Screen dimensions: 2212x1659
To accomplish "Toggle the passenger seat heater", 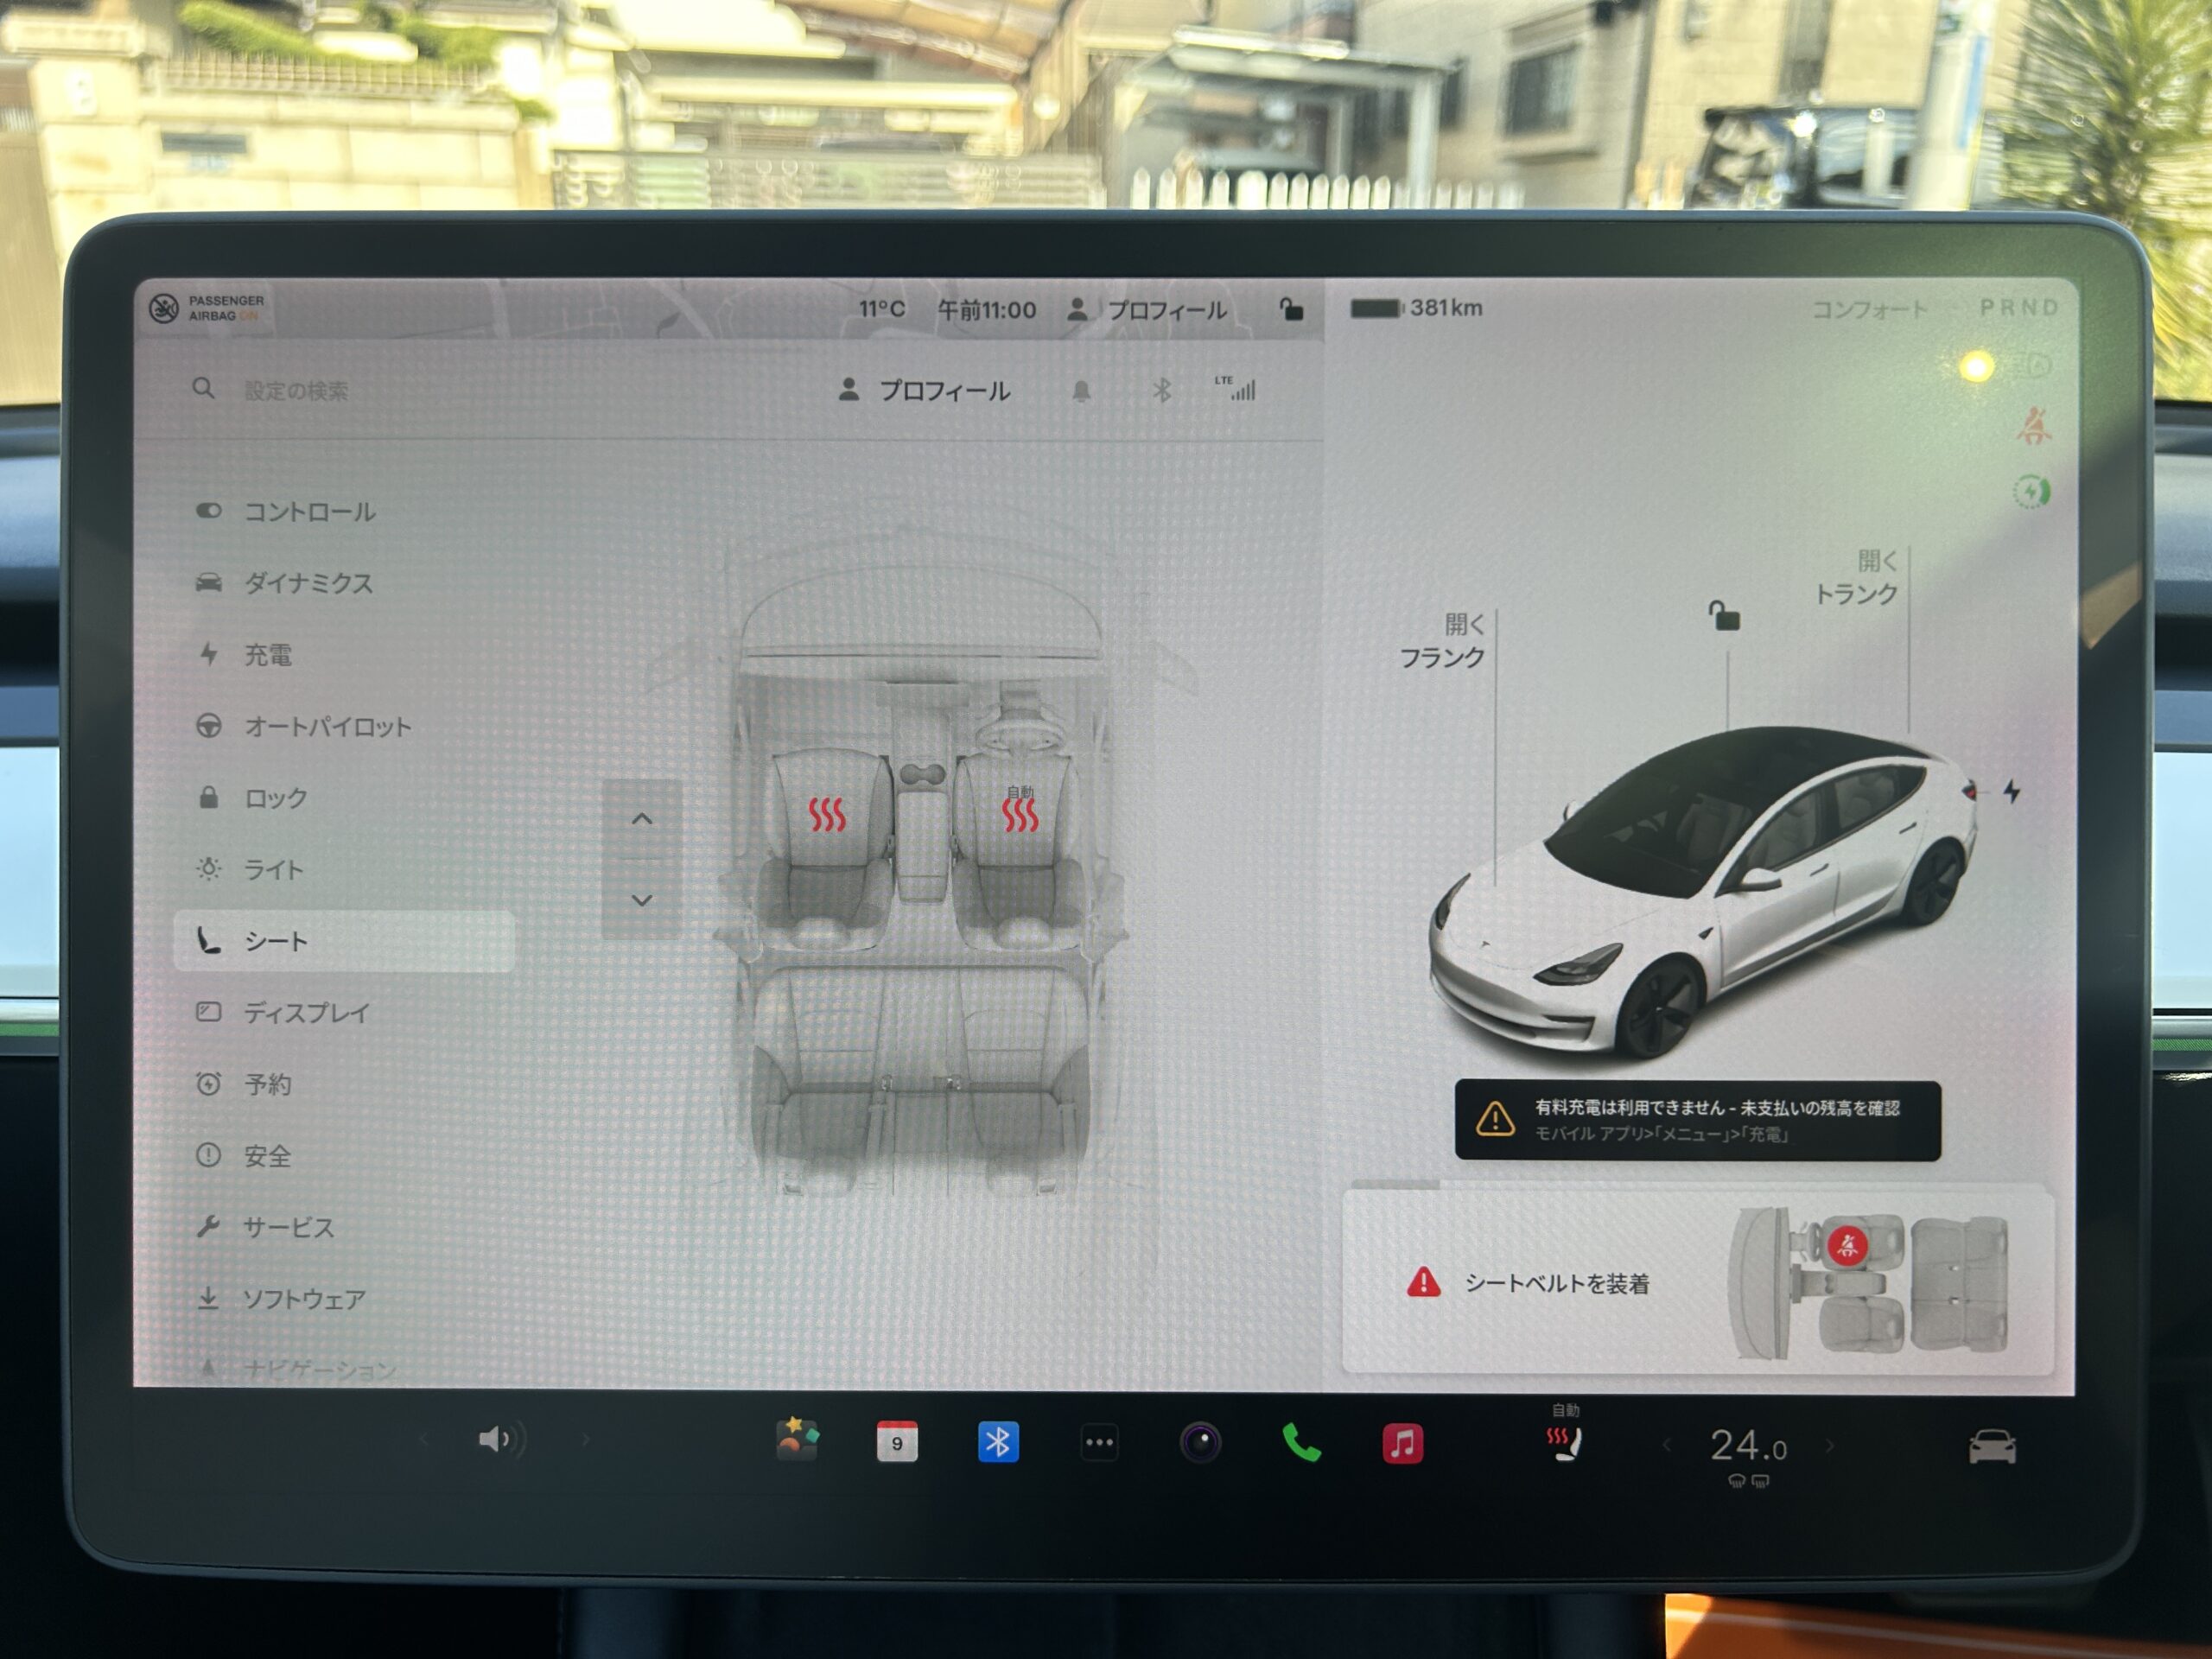I will [826, 814].
